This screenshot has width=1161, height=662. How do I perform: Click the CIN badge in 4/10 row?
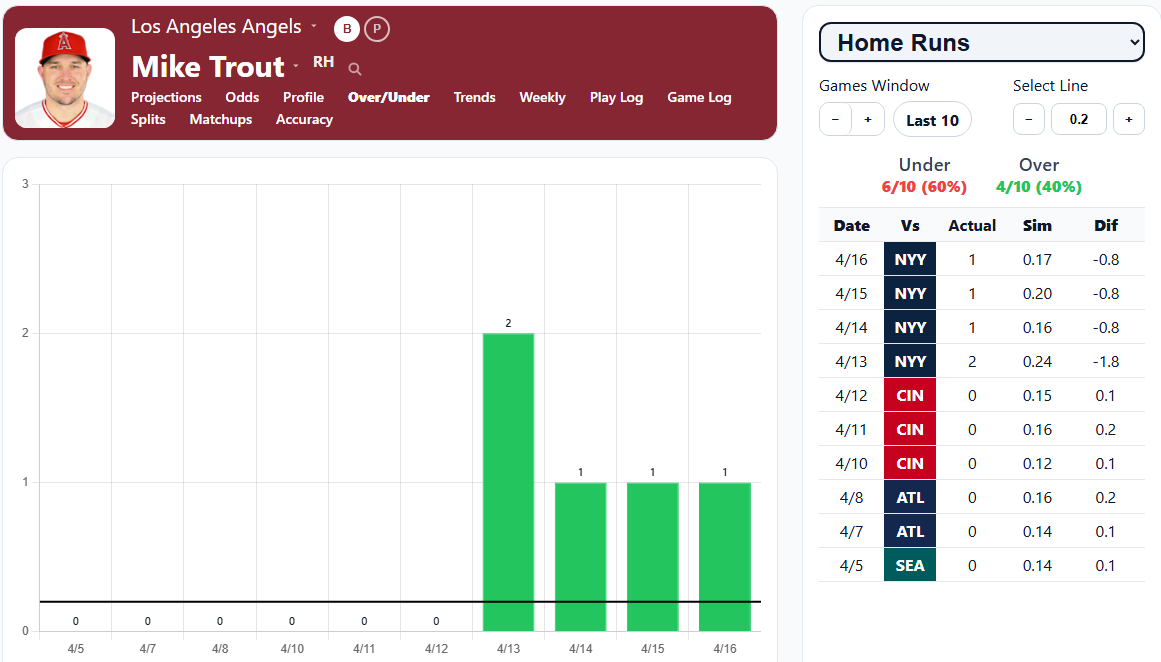(x=910, y=464)
